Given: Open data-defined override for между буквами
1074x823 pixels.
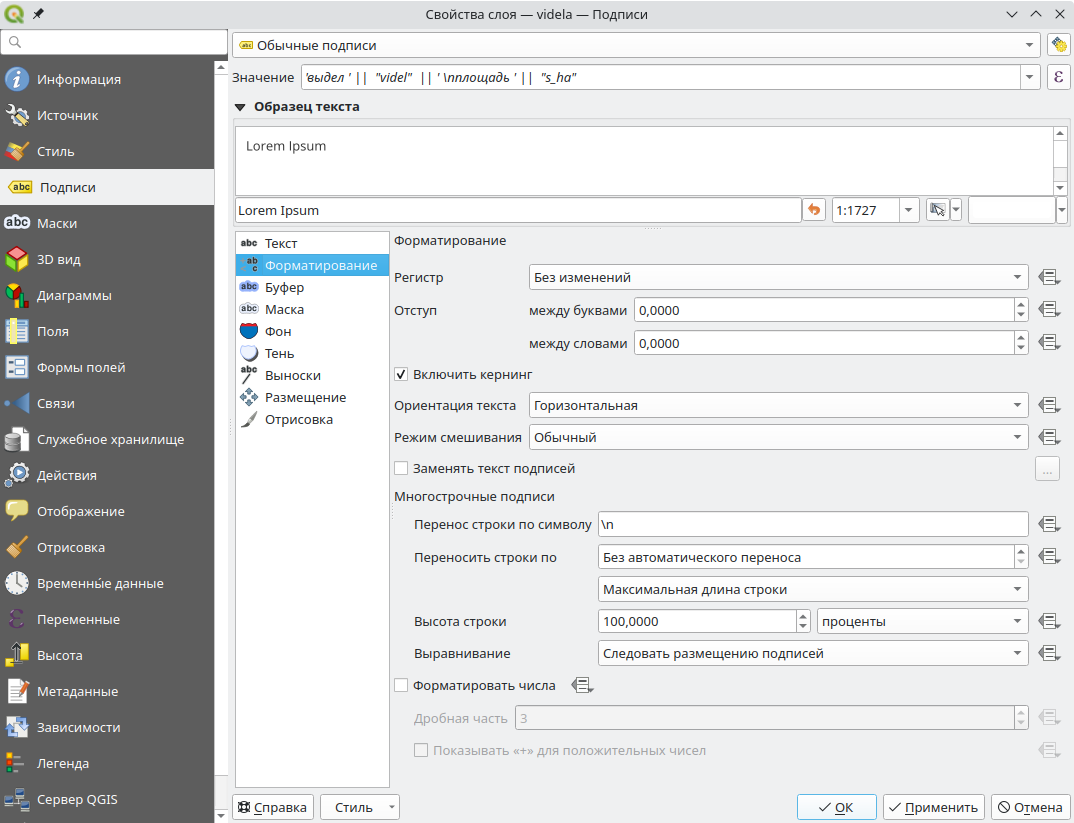Looking at the screenshot, I should (1049, 309).
